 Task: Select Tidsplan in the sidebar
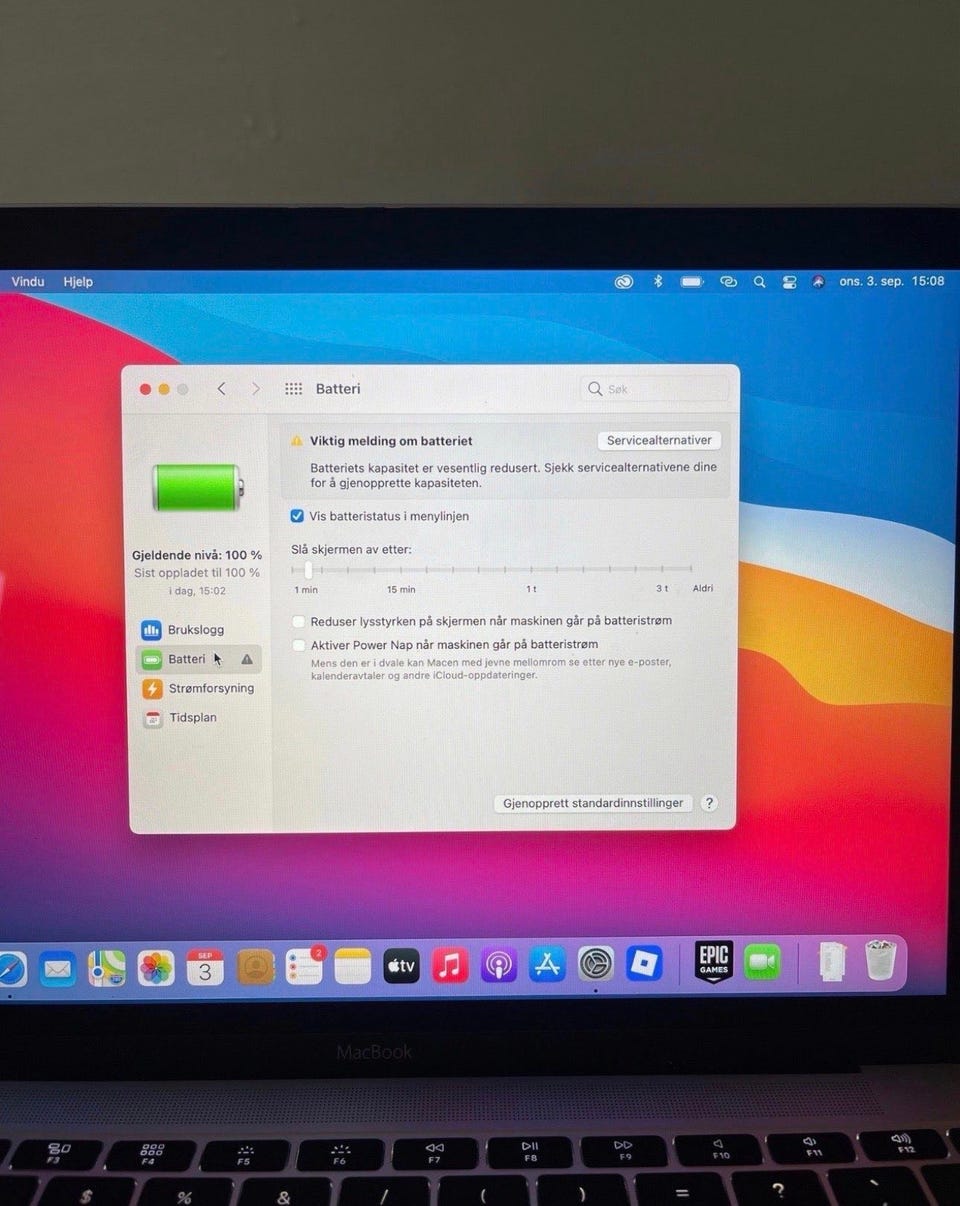[x=181, y=718]
